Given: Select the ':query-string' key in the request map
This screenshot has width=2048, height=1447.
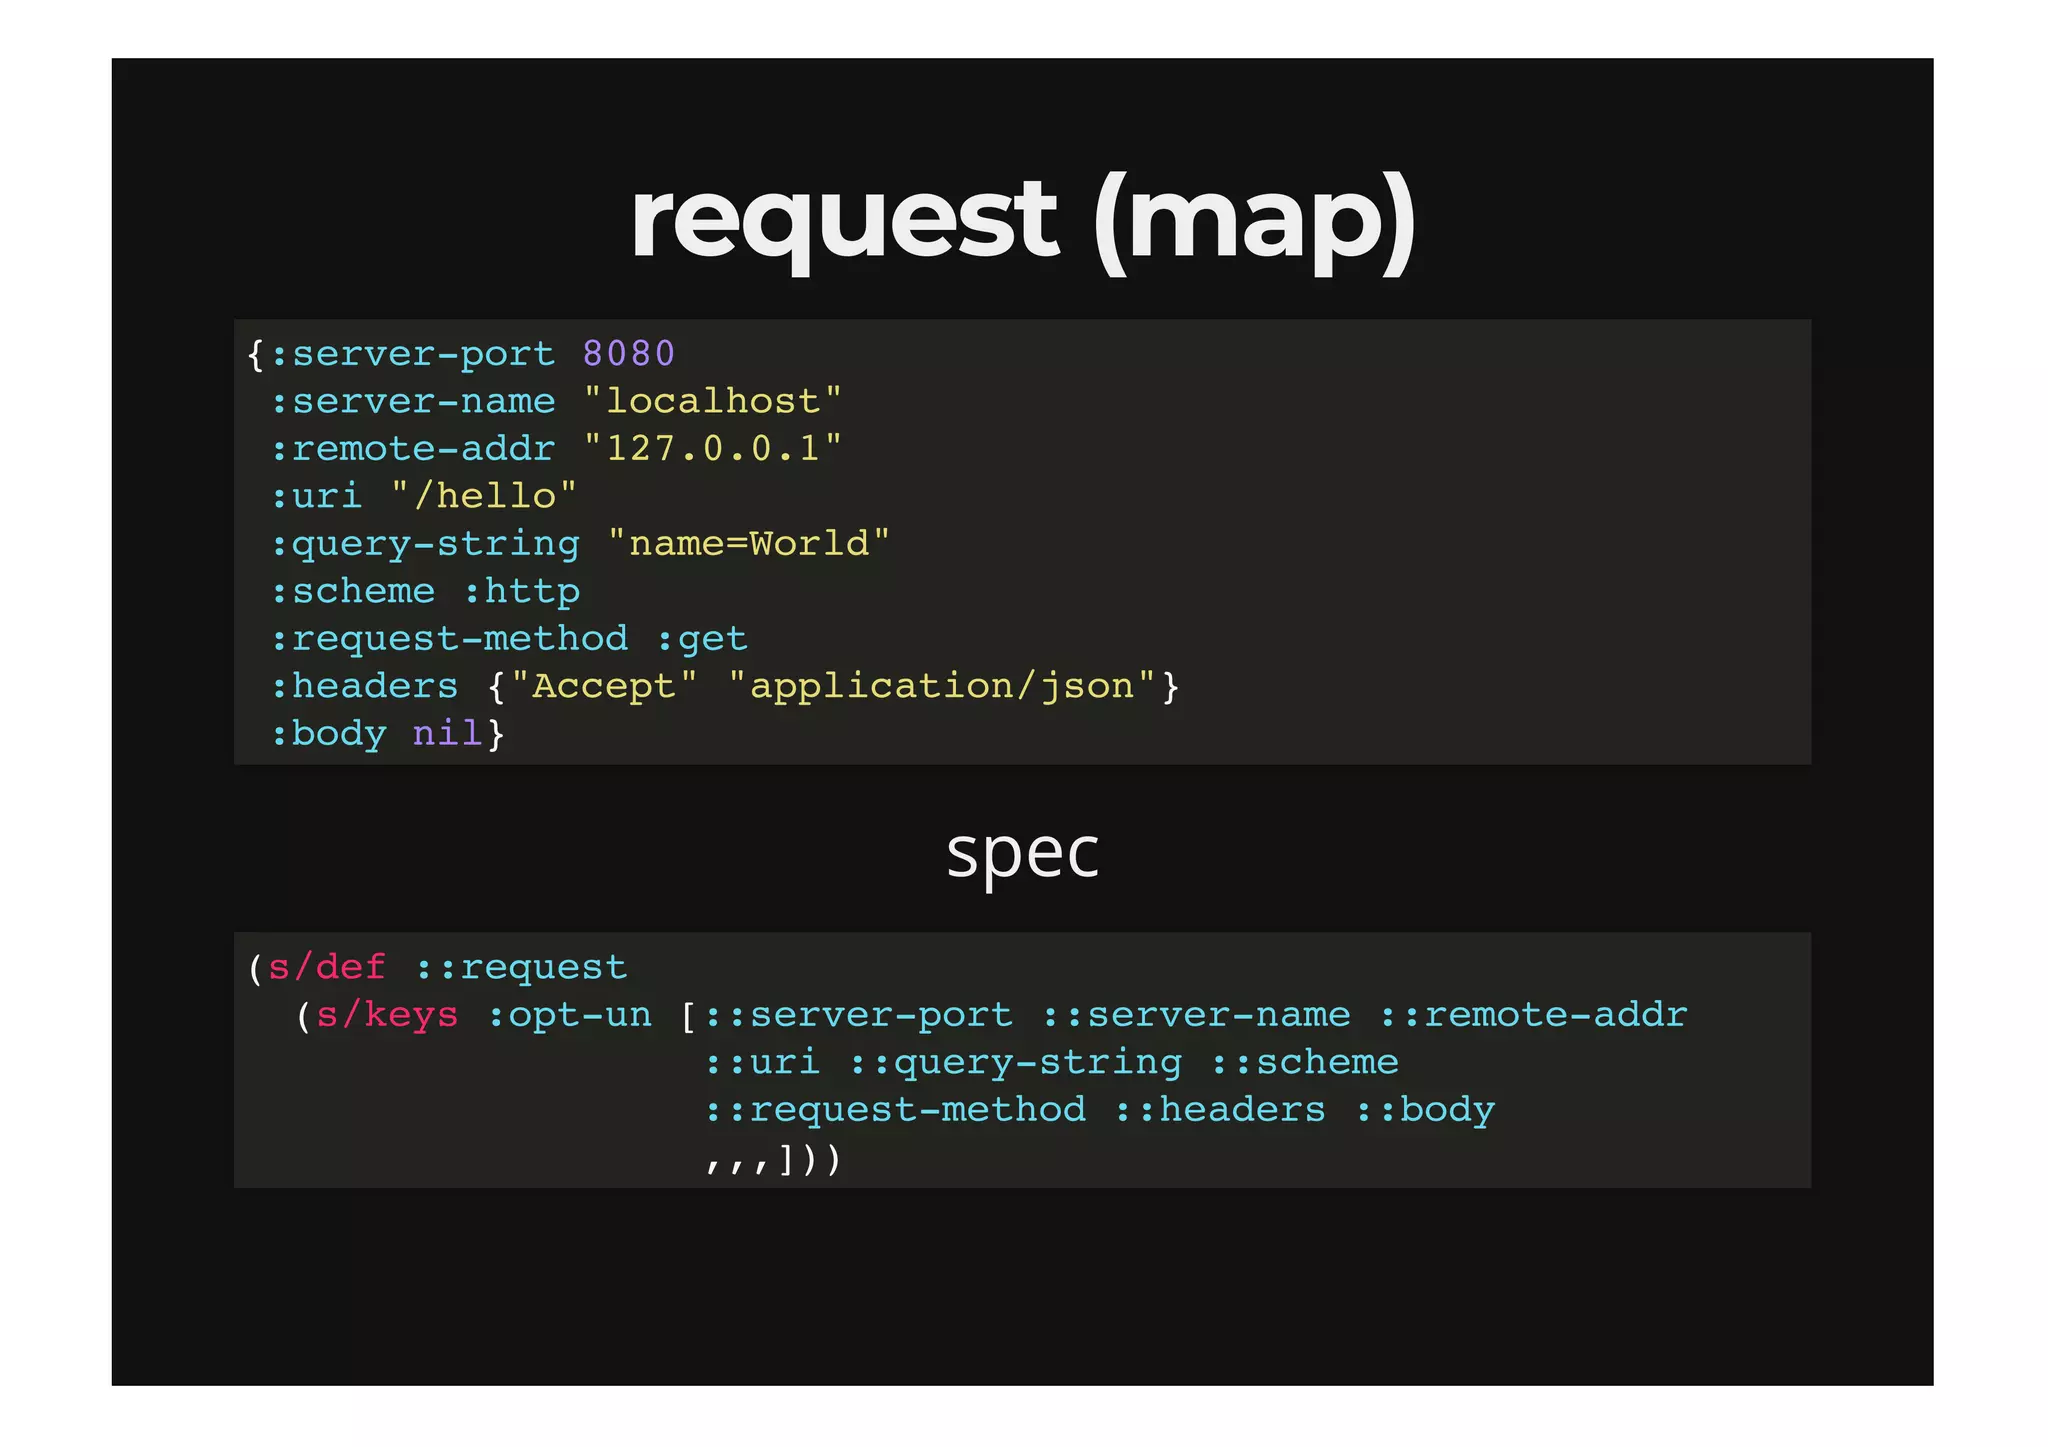Looking at the screenshot, I should click(x=425, y=545).
